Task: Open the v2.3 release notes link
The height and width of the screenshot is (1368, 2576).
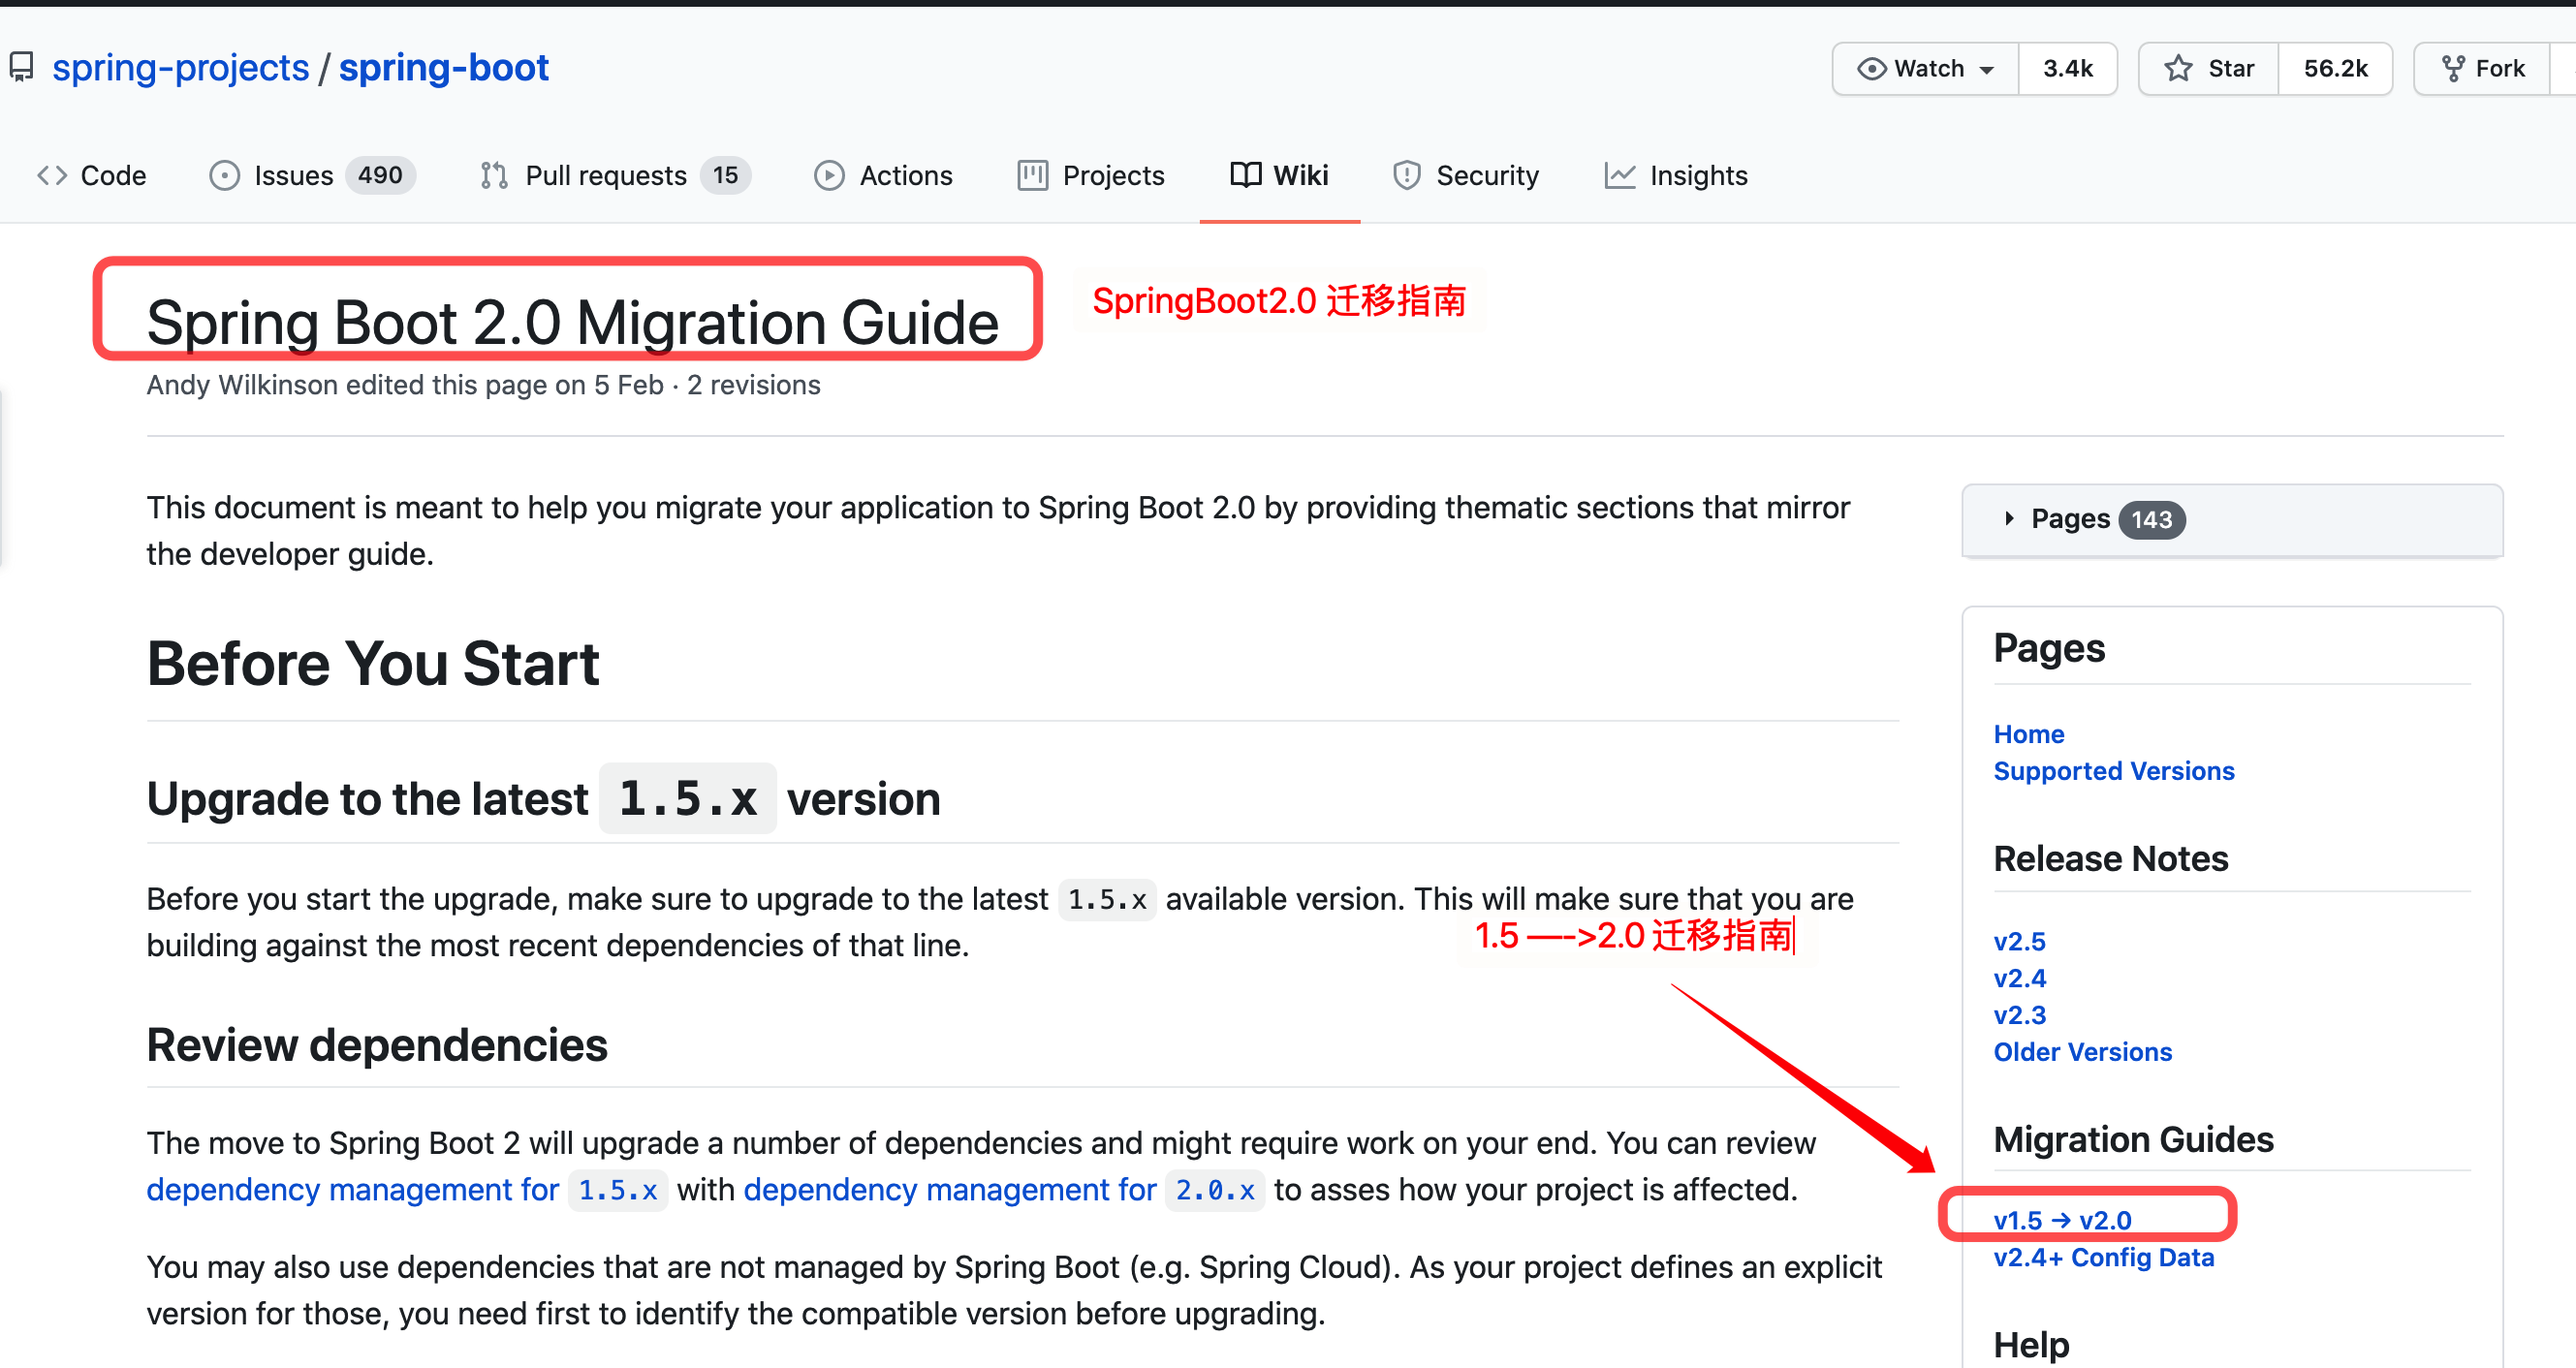Action: 2019,1016
